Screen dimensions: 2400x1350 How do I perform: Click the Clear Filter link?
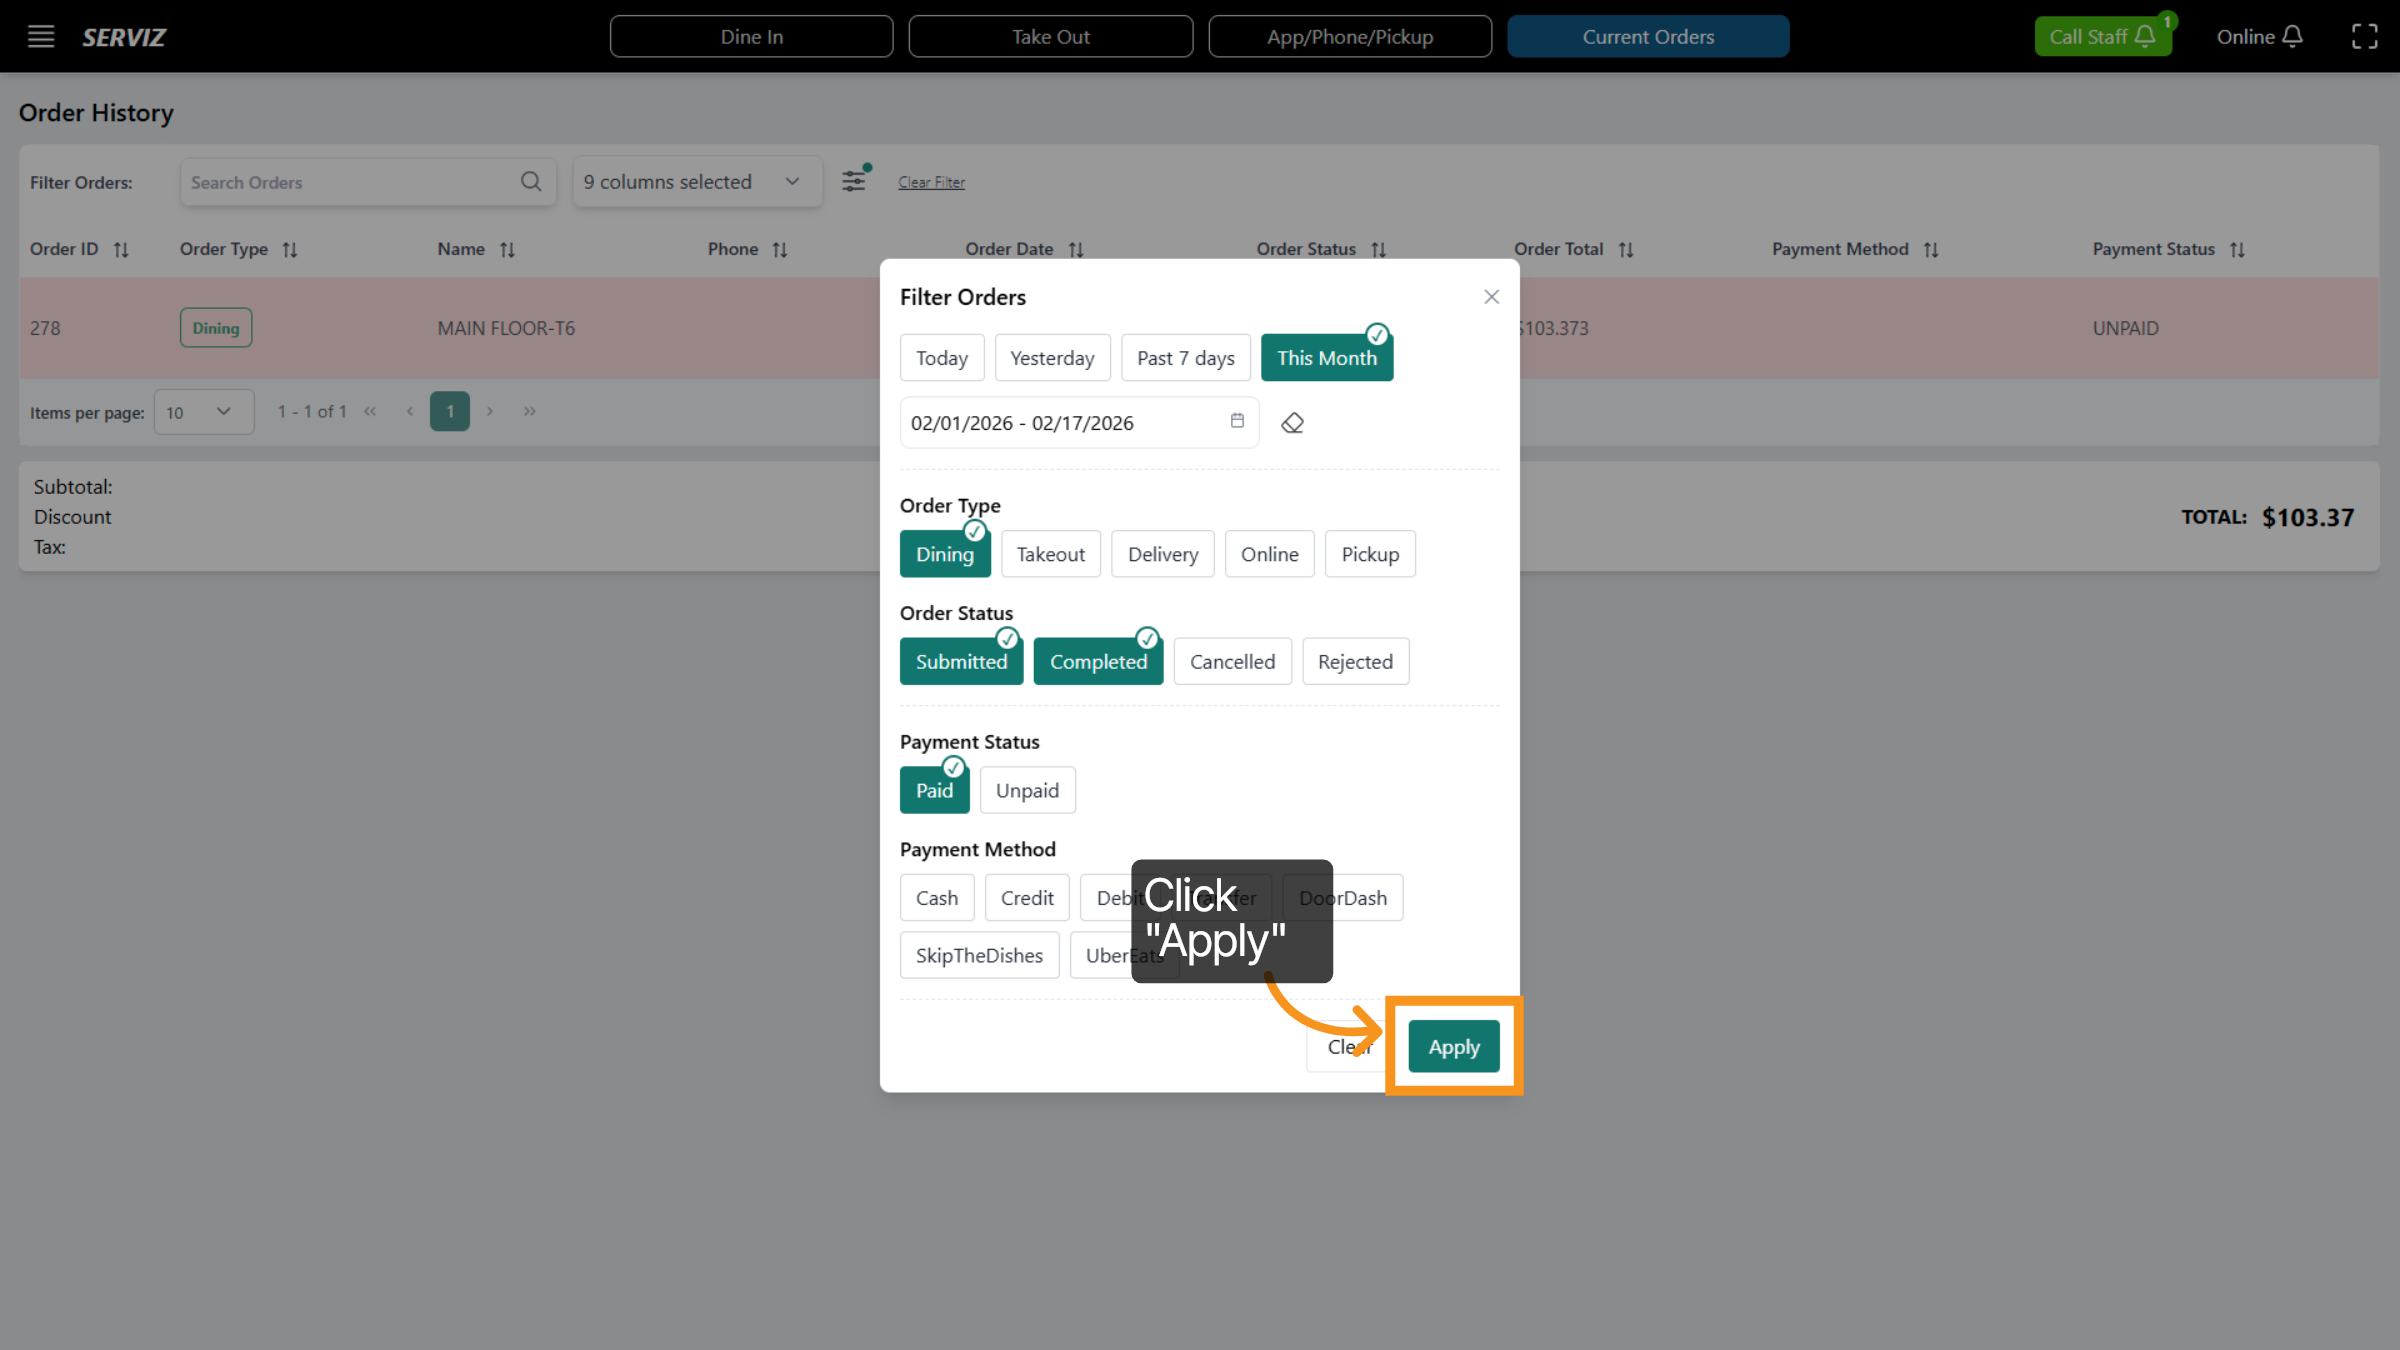[931, 183]
